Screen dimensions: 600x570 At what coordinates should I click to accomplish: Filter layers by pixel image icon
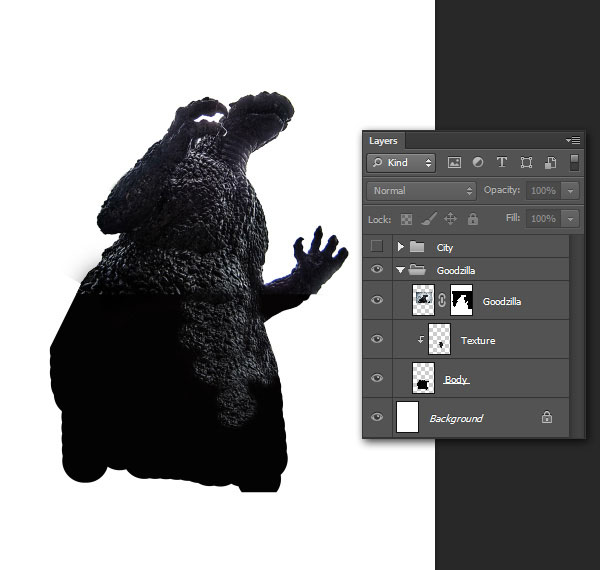pos(454,163)
